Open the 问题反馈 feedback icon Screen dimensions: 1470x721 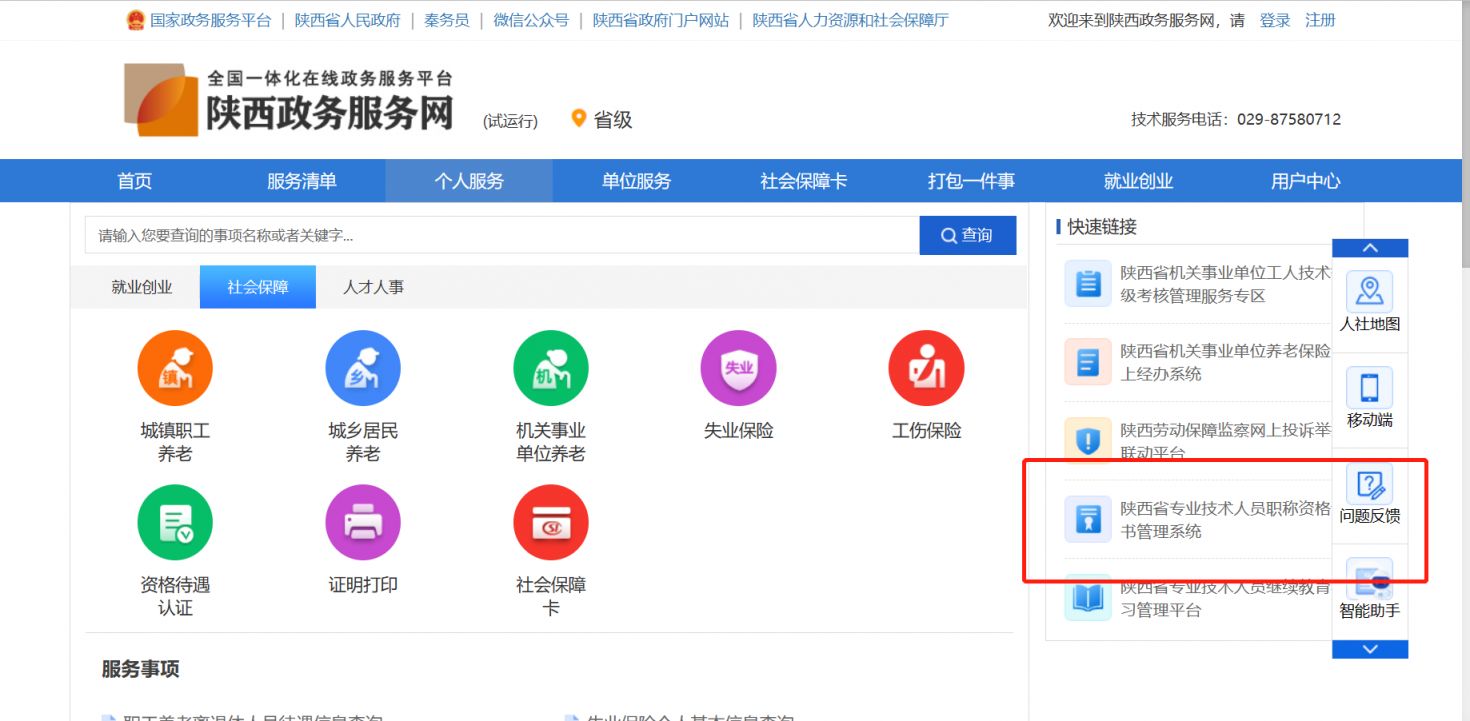point(1370,484)
